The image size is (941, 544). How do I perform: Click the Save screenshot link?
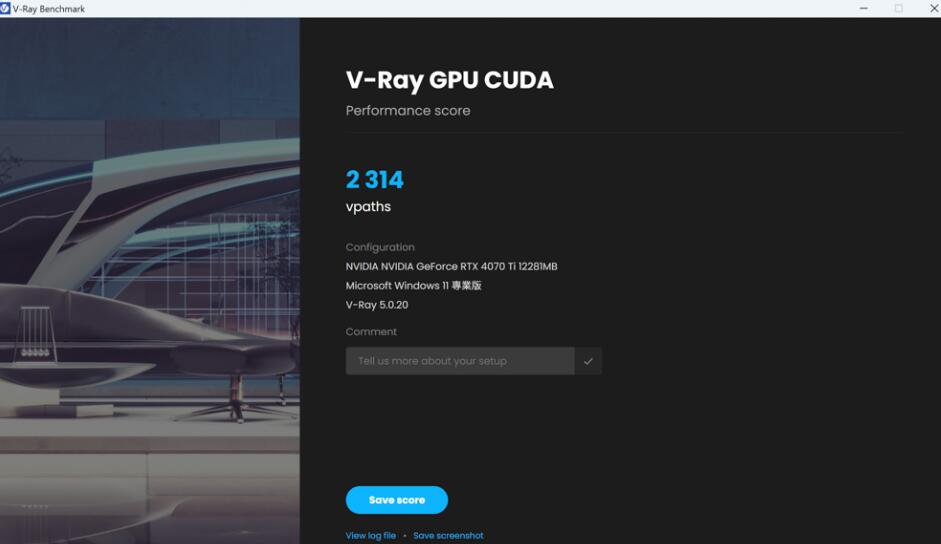point(448,536)
